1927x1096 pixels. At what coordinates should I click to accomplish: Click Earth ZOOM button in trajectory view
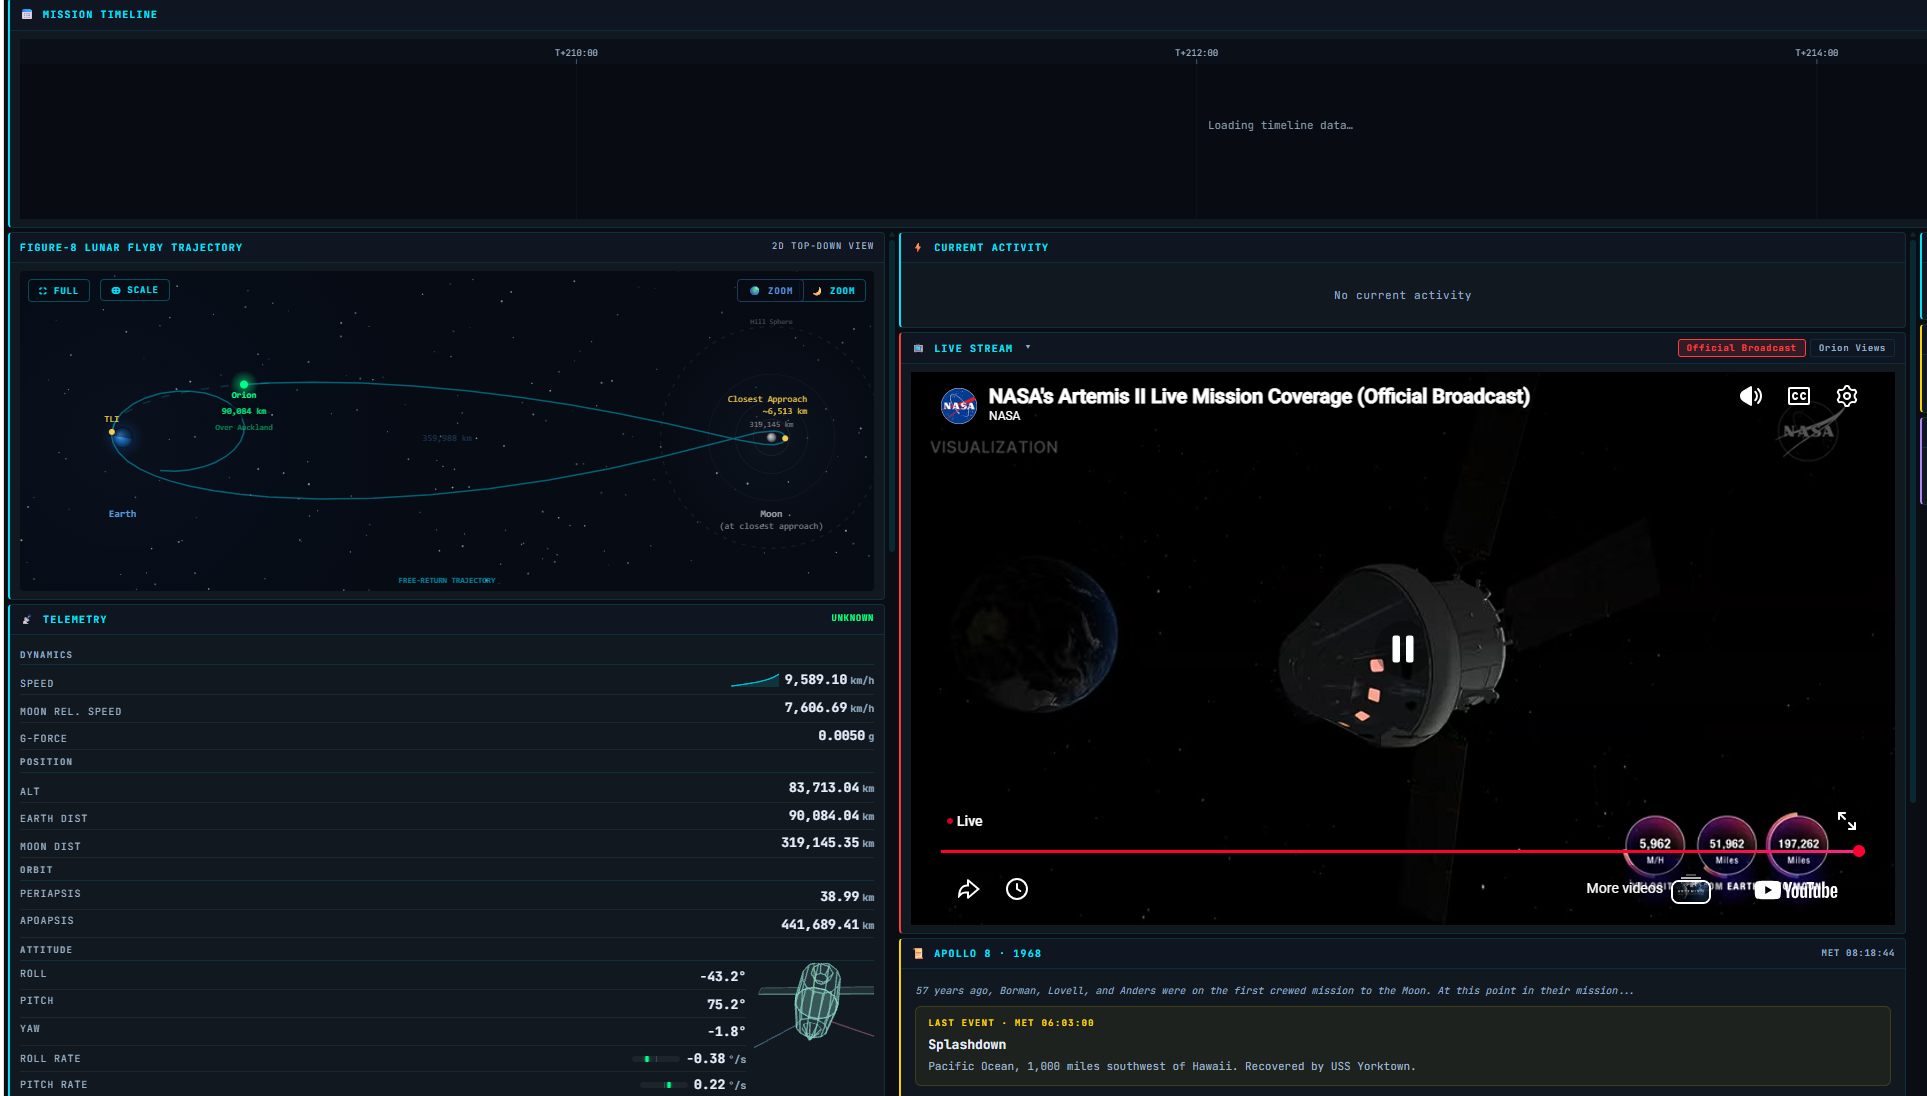[x=771, y=291]
